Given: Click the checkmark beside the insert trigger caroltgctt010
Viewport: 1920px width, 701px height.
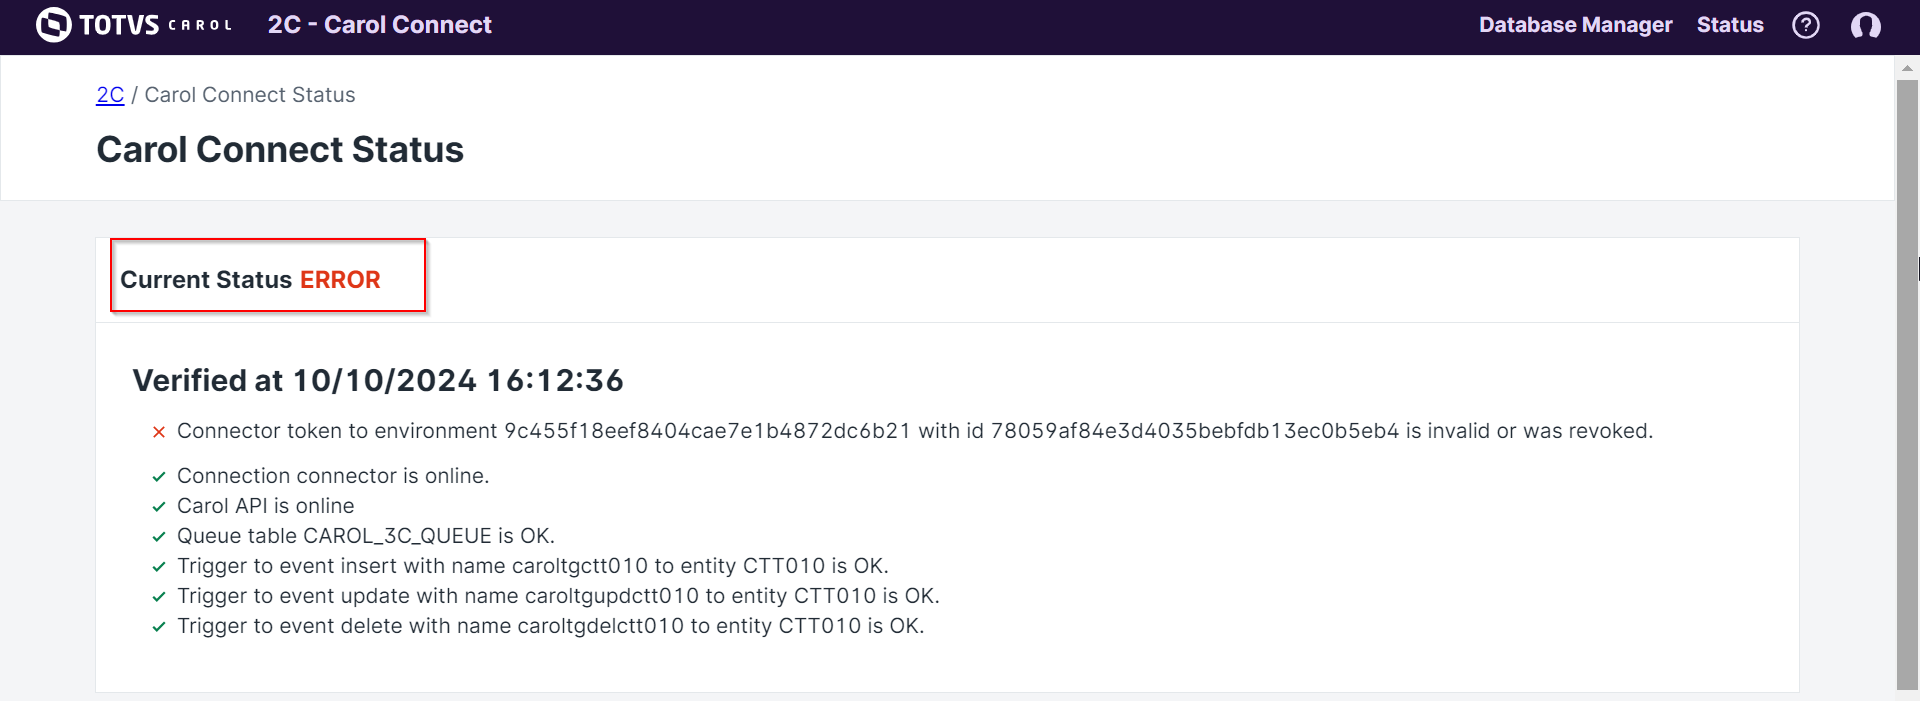Looking at the screenshot, I should point(158,567).
